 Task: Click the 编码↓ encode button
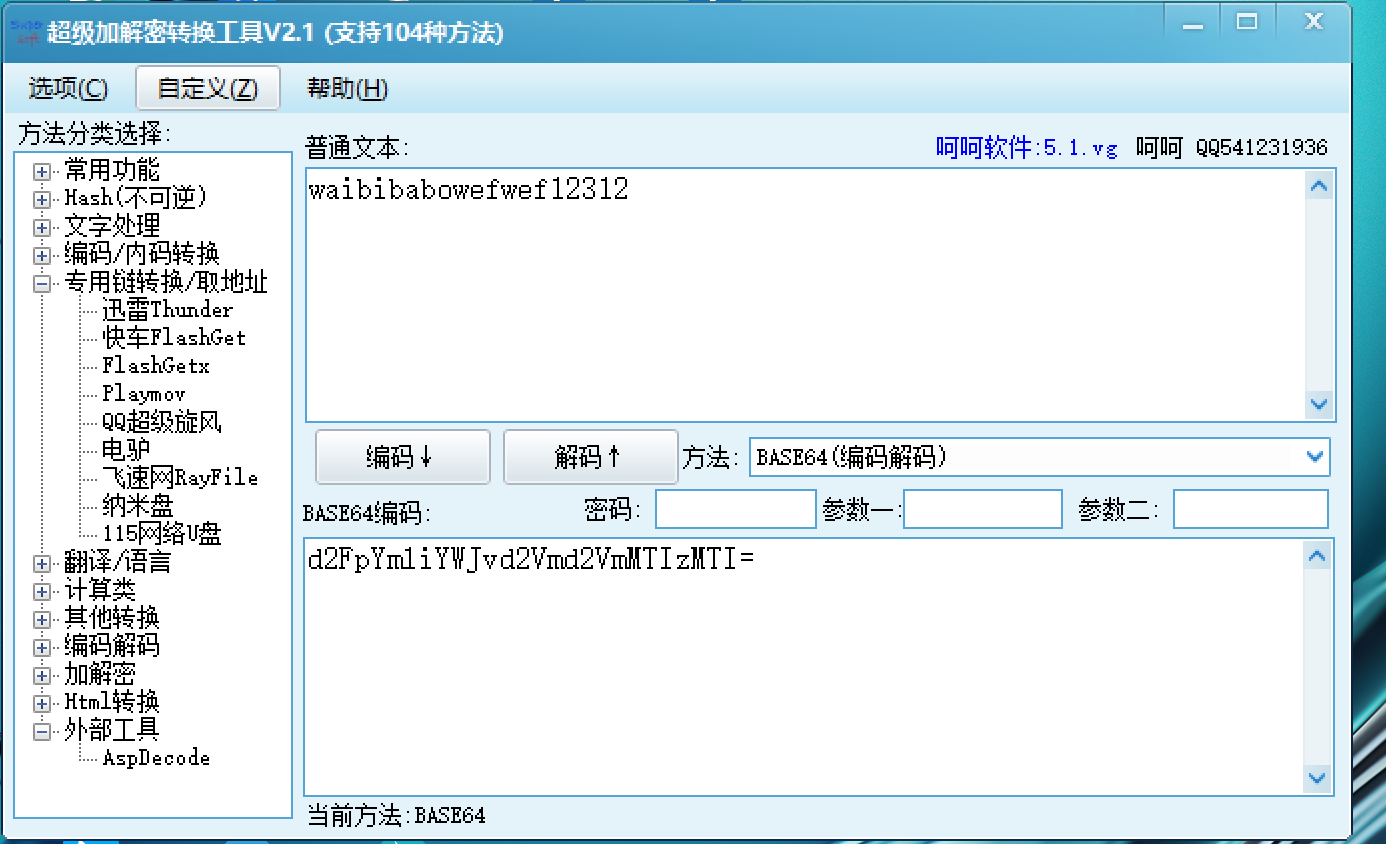click(x=403, y=457)
